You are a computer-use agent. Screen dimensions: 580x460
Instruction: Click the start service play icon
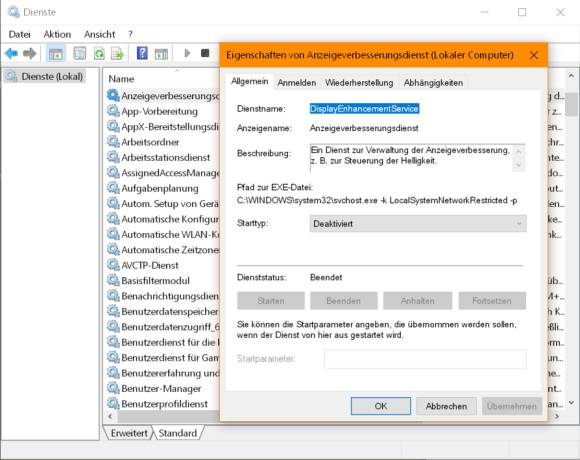coord(187,53)
